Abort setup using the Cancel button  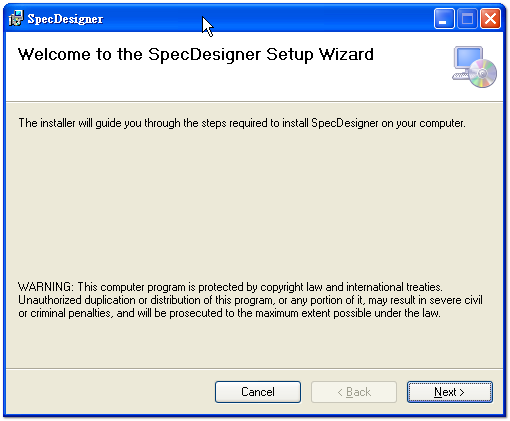click(258, 392)
